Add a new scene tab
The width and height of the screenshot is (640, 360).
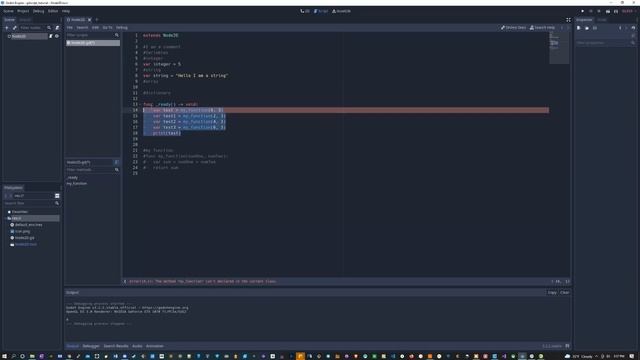pyautogui.click(x=97, y=20)
